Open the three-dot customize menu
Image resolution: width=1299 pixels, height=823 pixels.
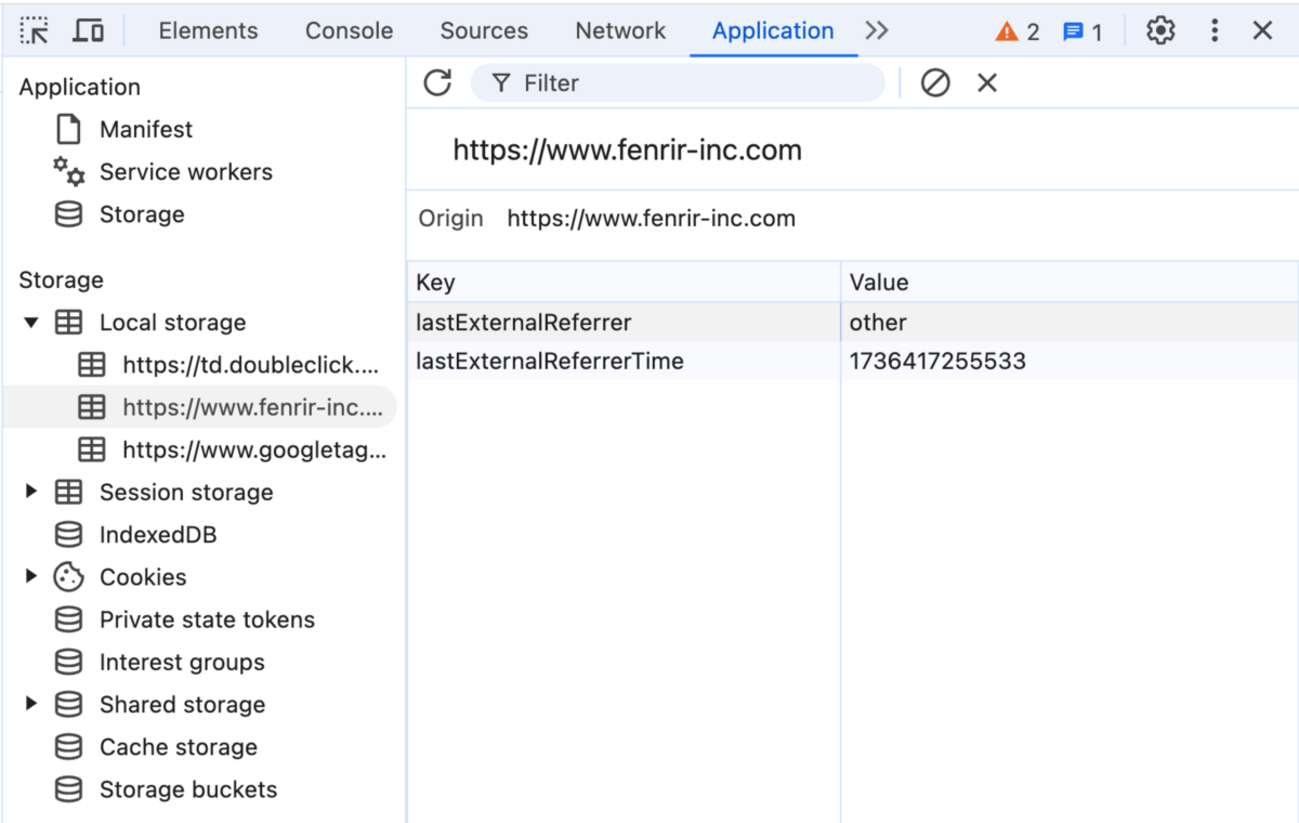pyautogui.click(x=1214, y=31)
